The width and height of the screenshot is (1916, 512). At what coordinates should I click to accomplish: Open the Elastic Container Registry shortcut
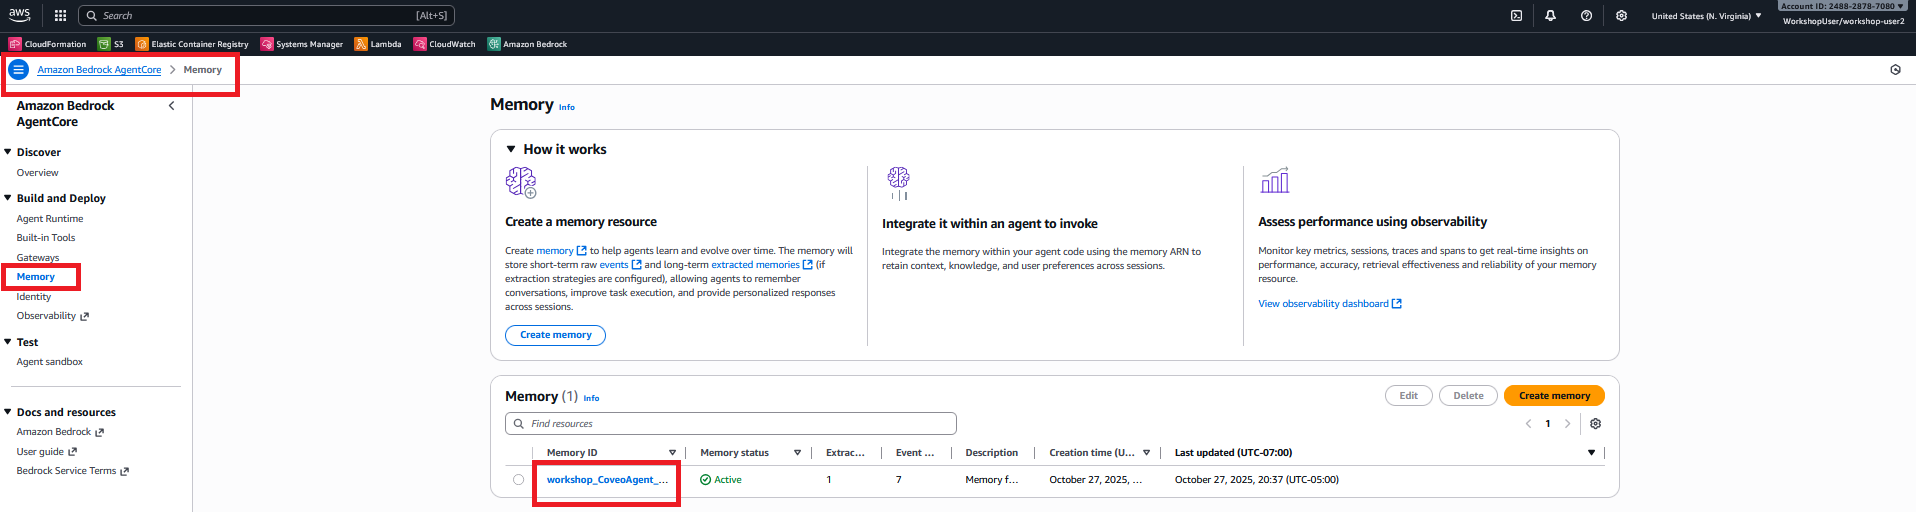tap(192, 44)
